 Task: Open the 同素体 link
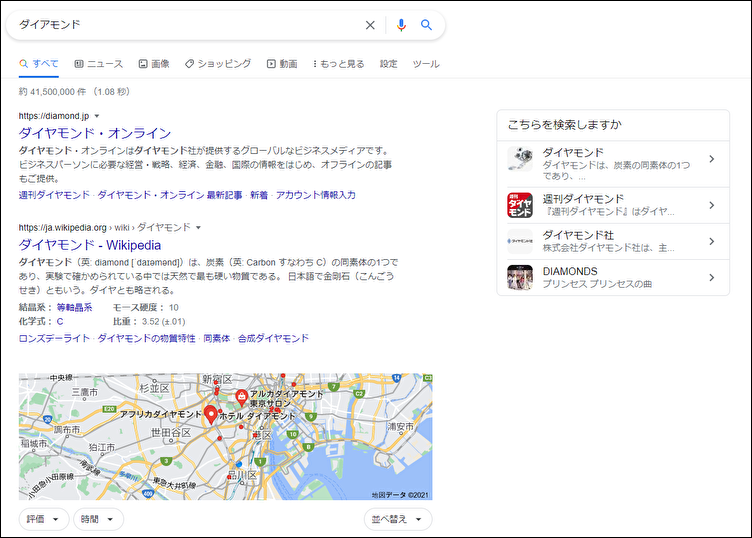217,338
